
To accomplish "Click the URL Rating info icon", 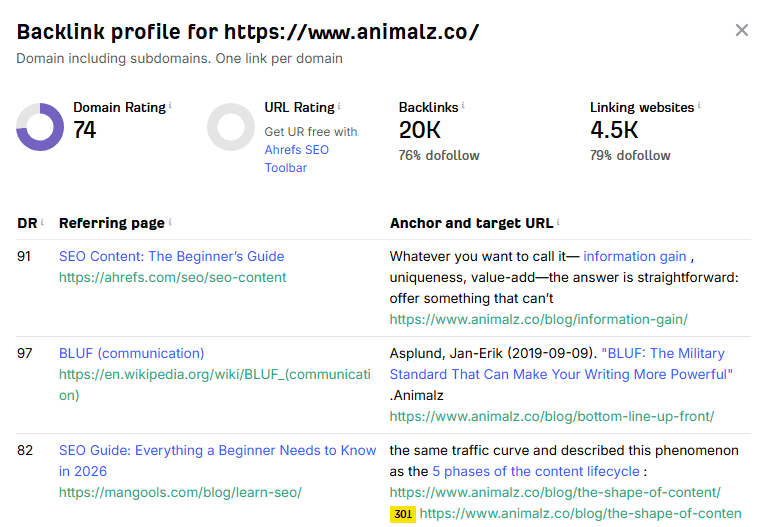I will point(339,105).
